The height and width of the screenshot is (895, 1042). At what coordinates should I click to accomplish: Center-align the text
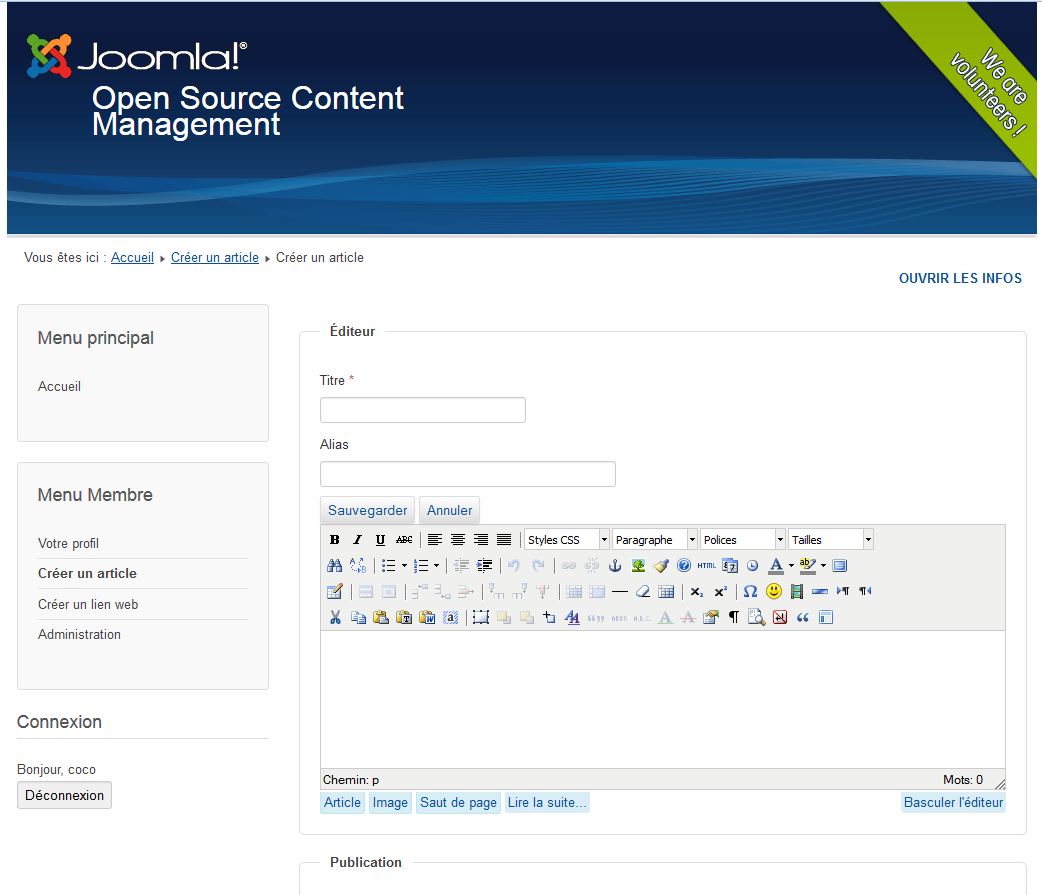point(458,540)
